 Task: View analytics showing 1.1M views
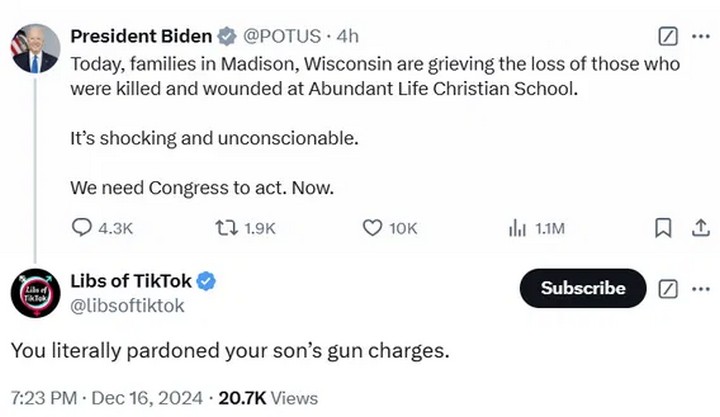(x=536, y=228)
